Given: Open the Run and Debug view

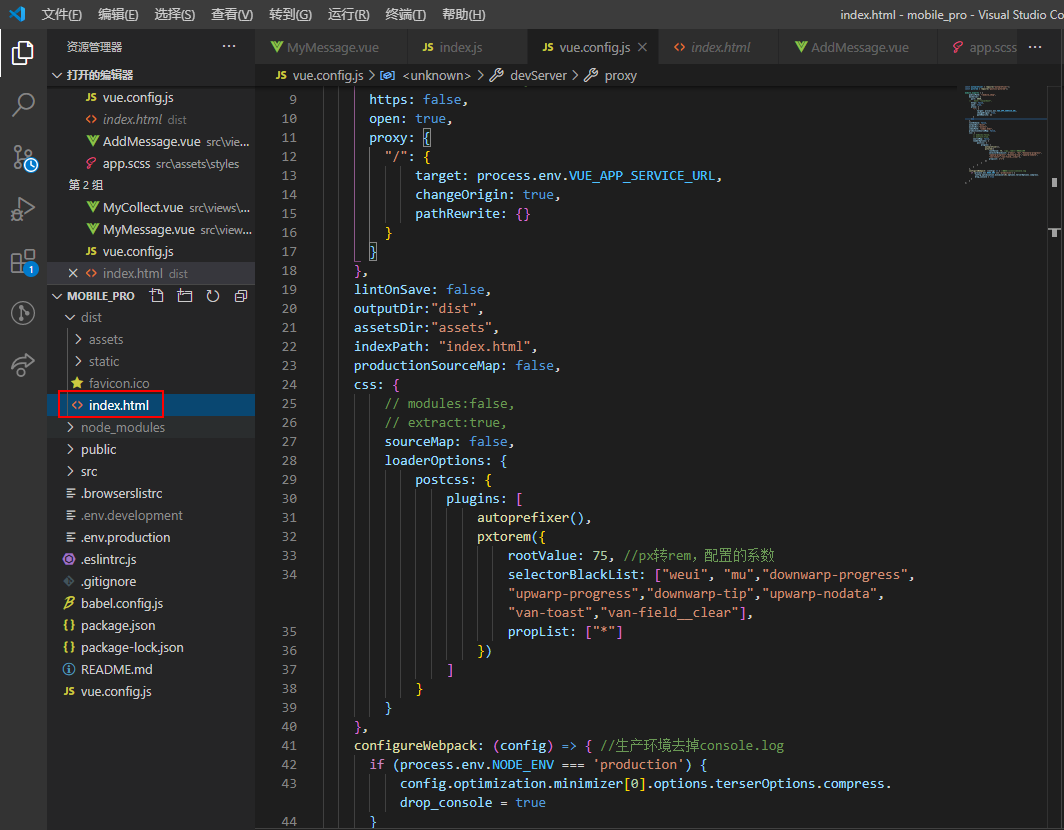Looking at the screenshot, I should click(x=23, y=209).
